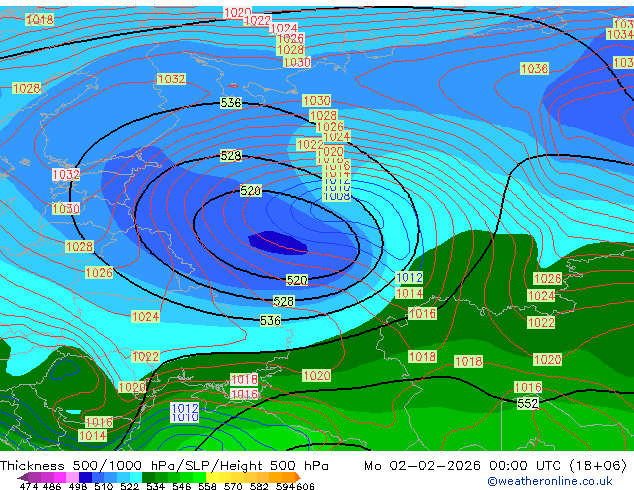Click legend value 570
The width and height of the screenshot is (634, 490).
coord(233,486)
